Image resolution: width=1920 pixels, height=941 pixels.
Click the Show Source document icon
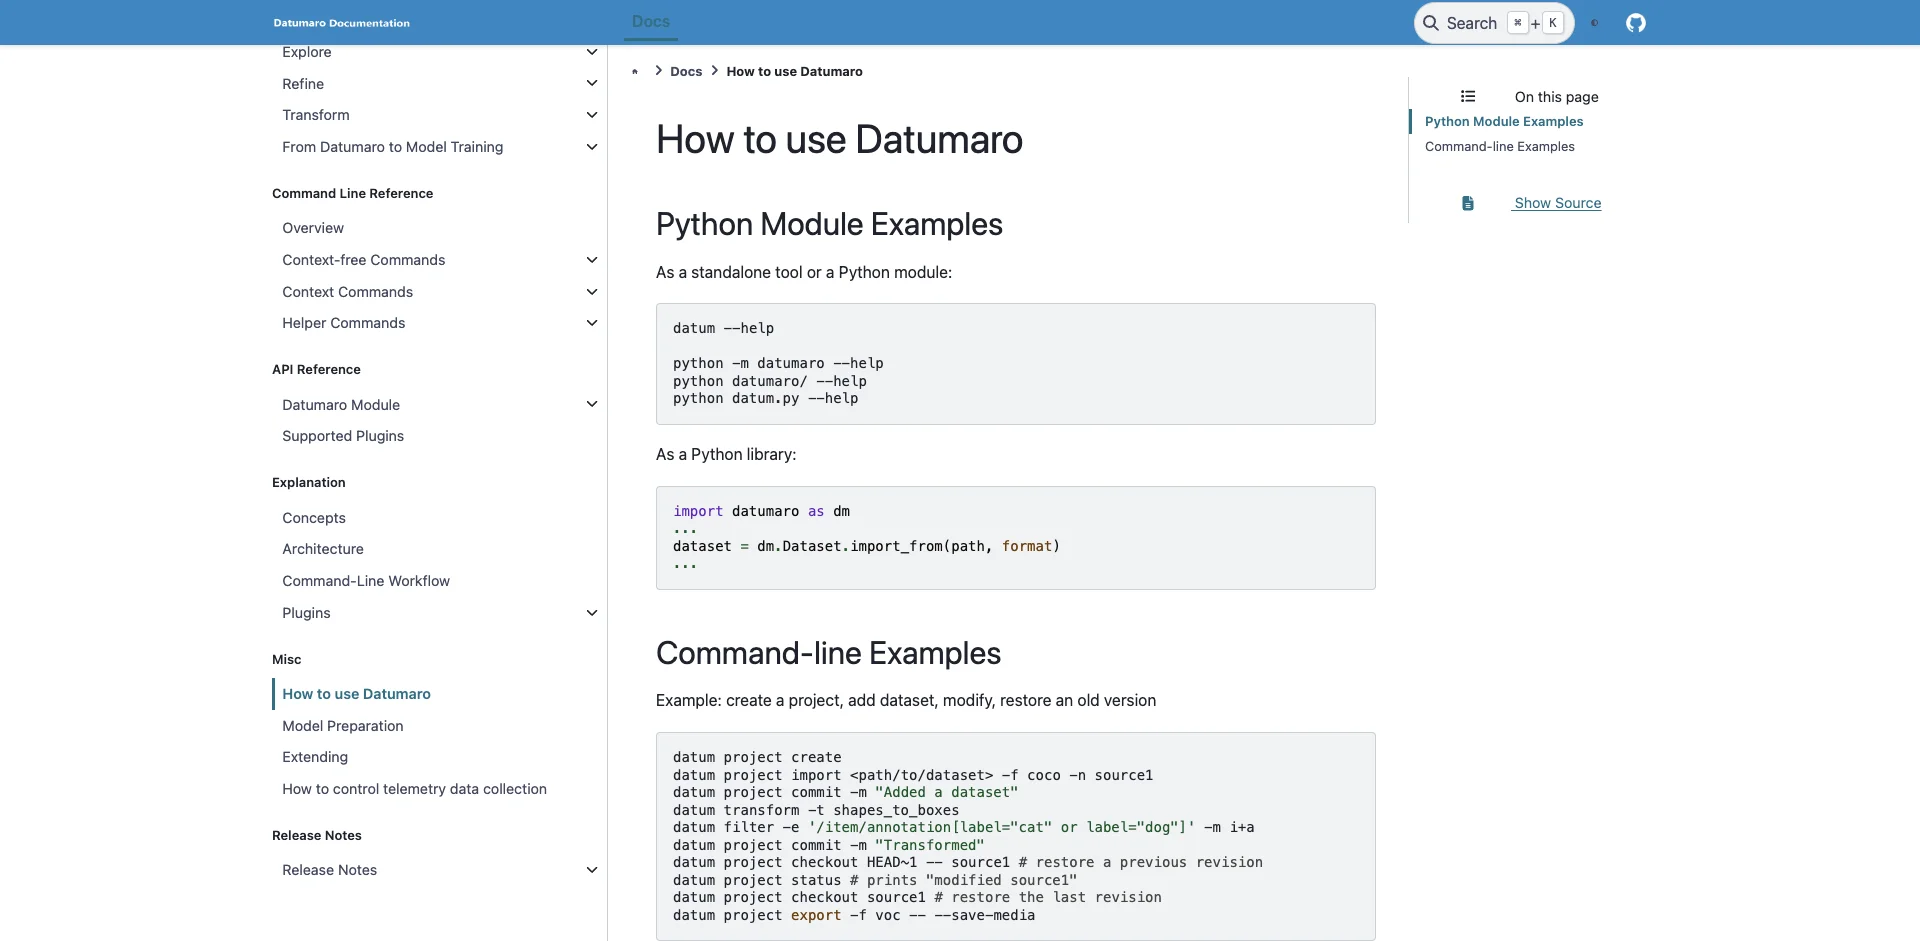[x=1468, y=203]
